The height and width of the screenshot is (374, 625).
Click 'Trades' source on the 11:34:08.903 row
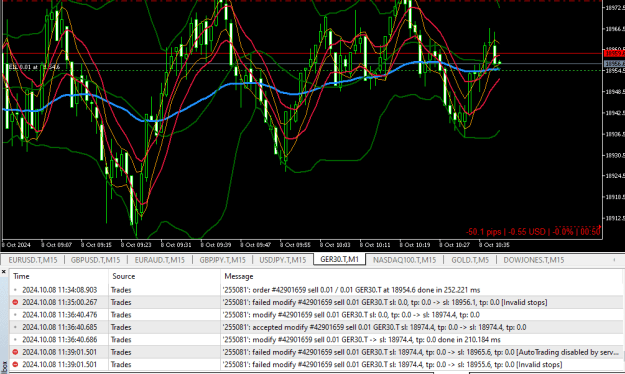click(x=121, y=290)
